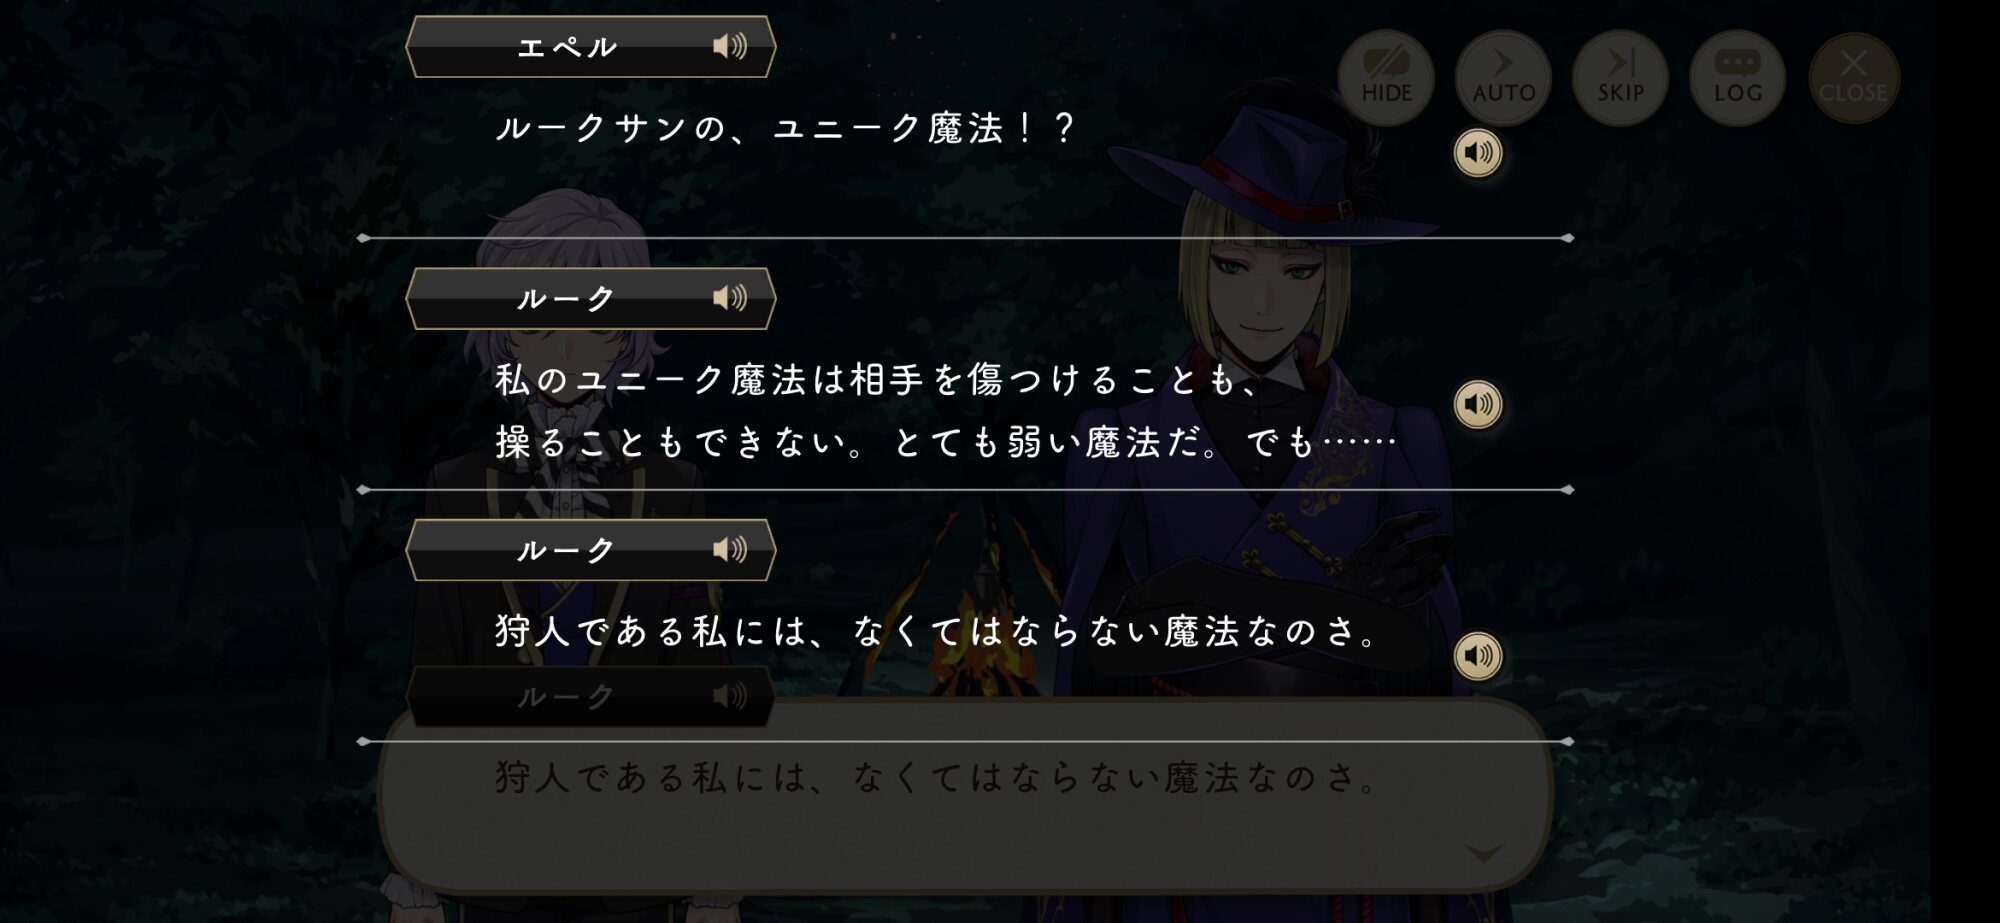Click speaker icon in エペル name plate
The width and height of the screenshot is (2000, 923).
[x=730, y=46]
